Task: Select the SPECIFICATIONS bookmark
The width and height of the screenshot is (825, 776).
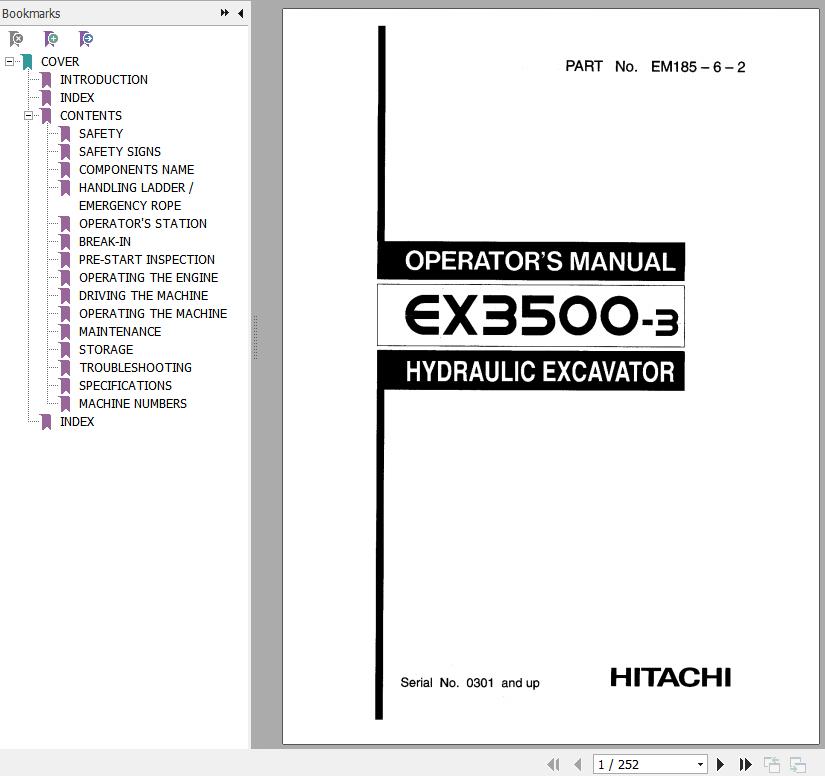Action: 125,386
